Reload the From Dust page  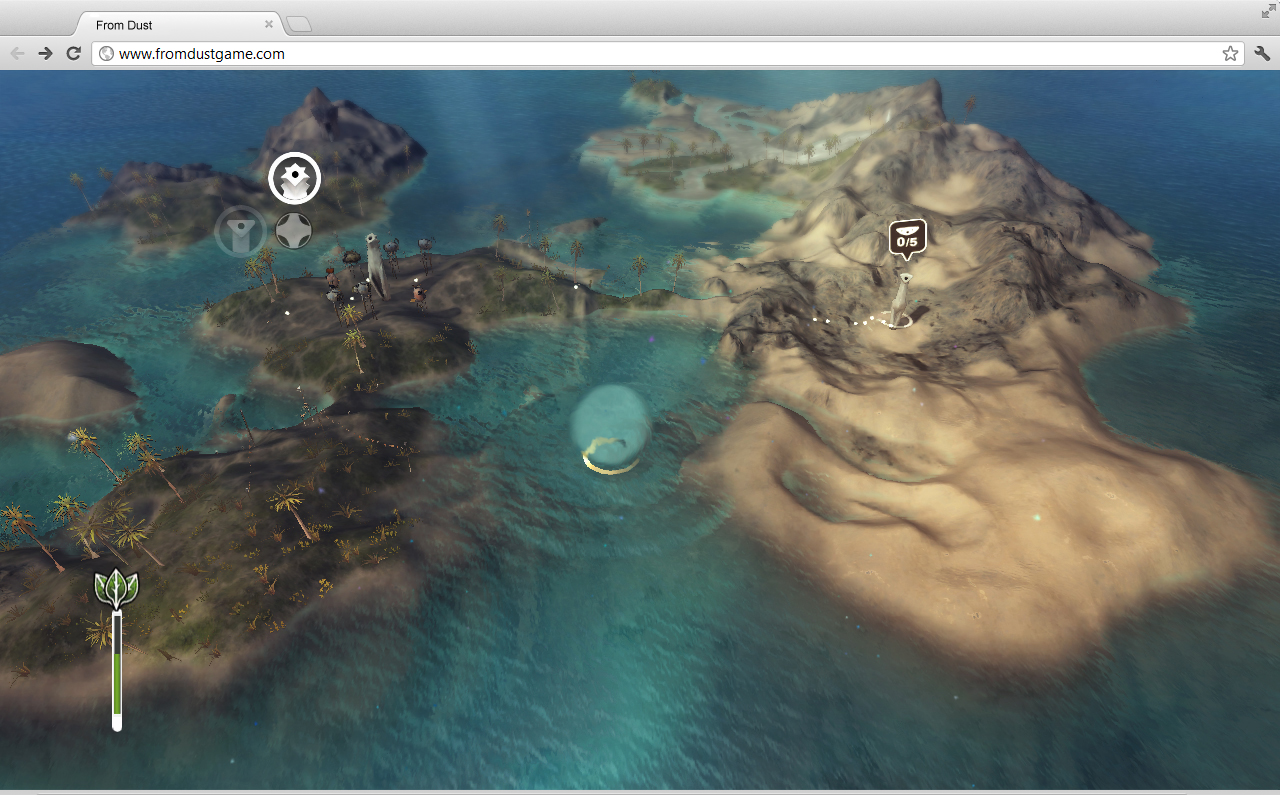coord(73,53)
